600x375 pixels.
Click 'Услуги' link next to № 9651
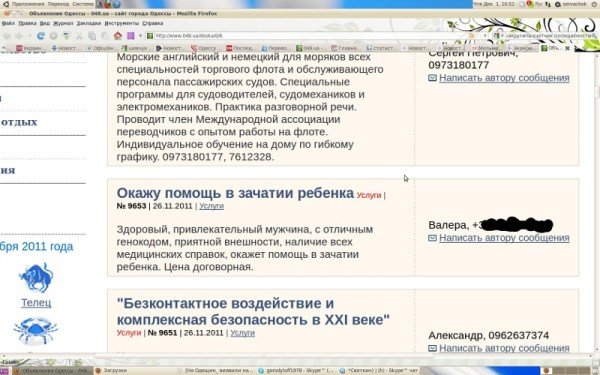click(x=243, y=333)
